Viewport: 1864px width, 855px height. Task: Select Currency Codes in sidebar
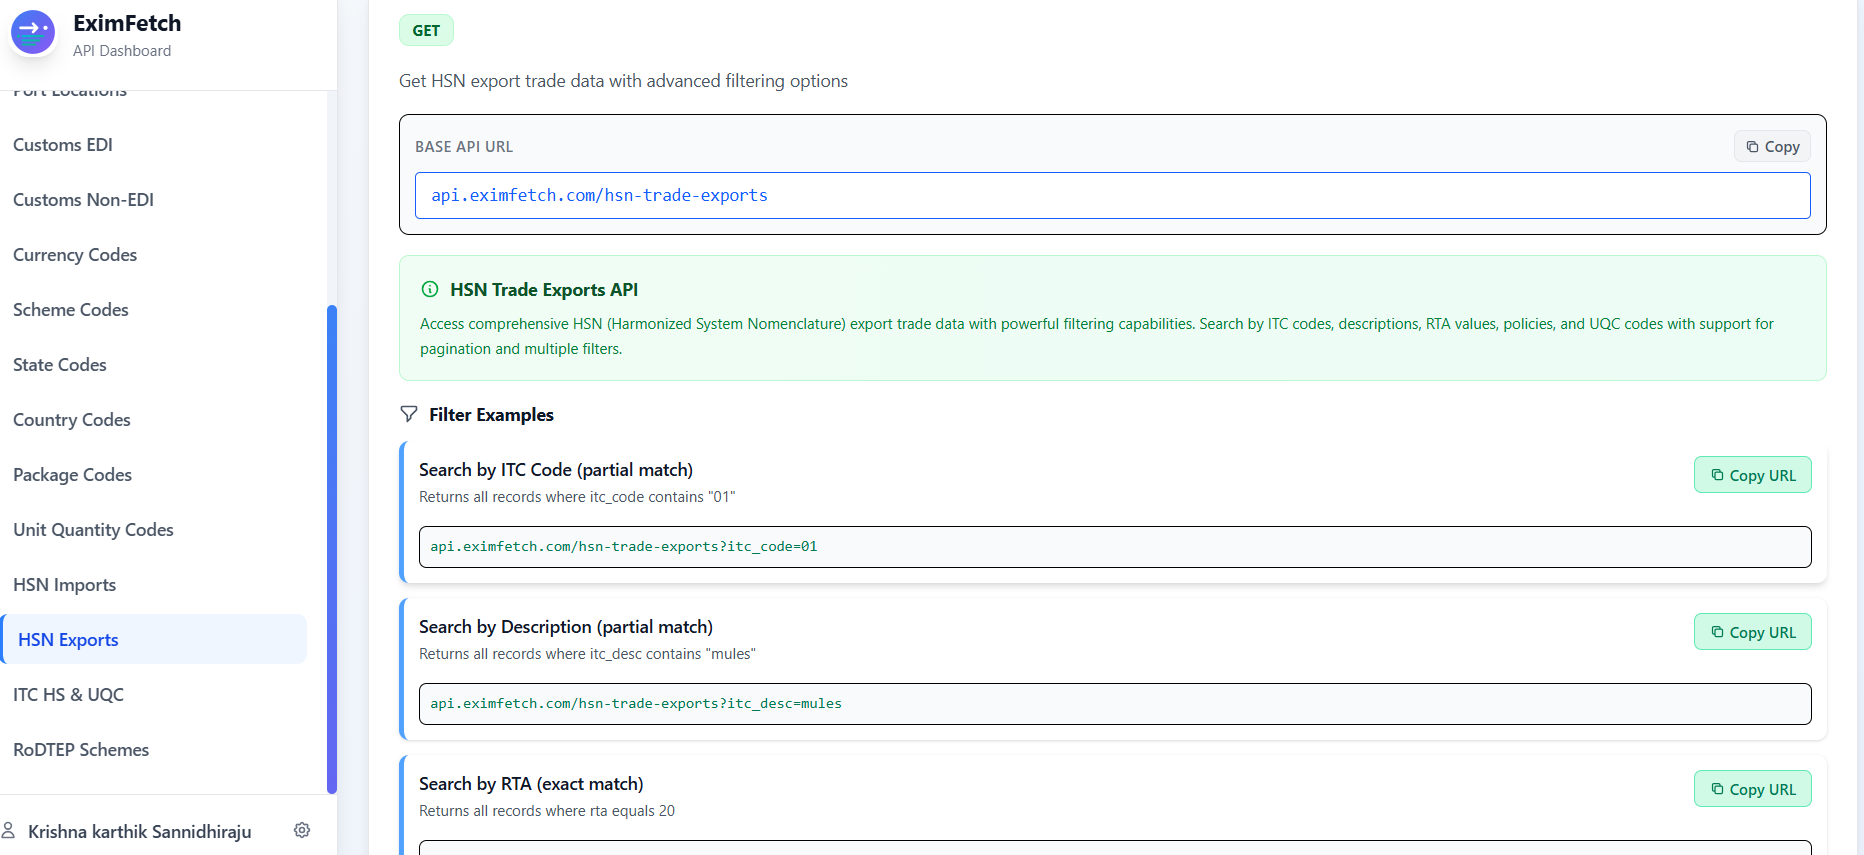[75, 255]
